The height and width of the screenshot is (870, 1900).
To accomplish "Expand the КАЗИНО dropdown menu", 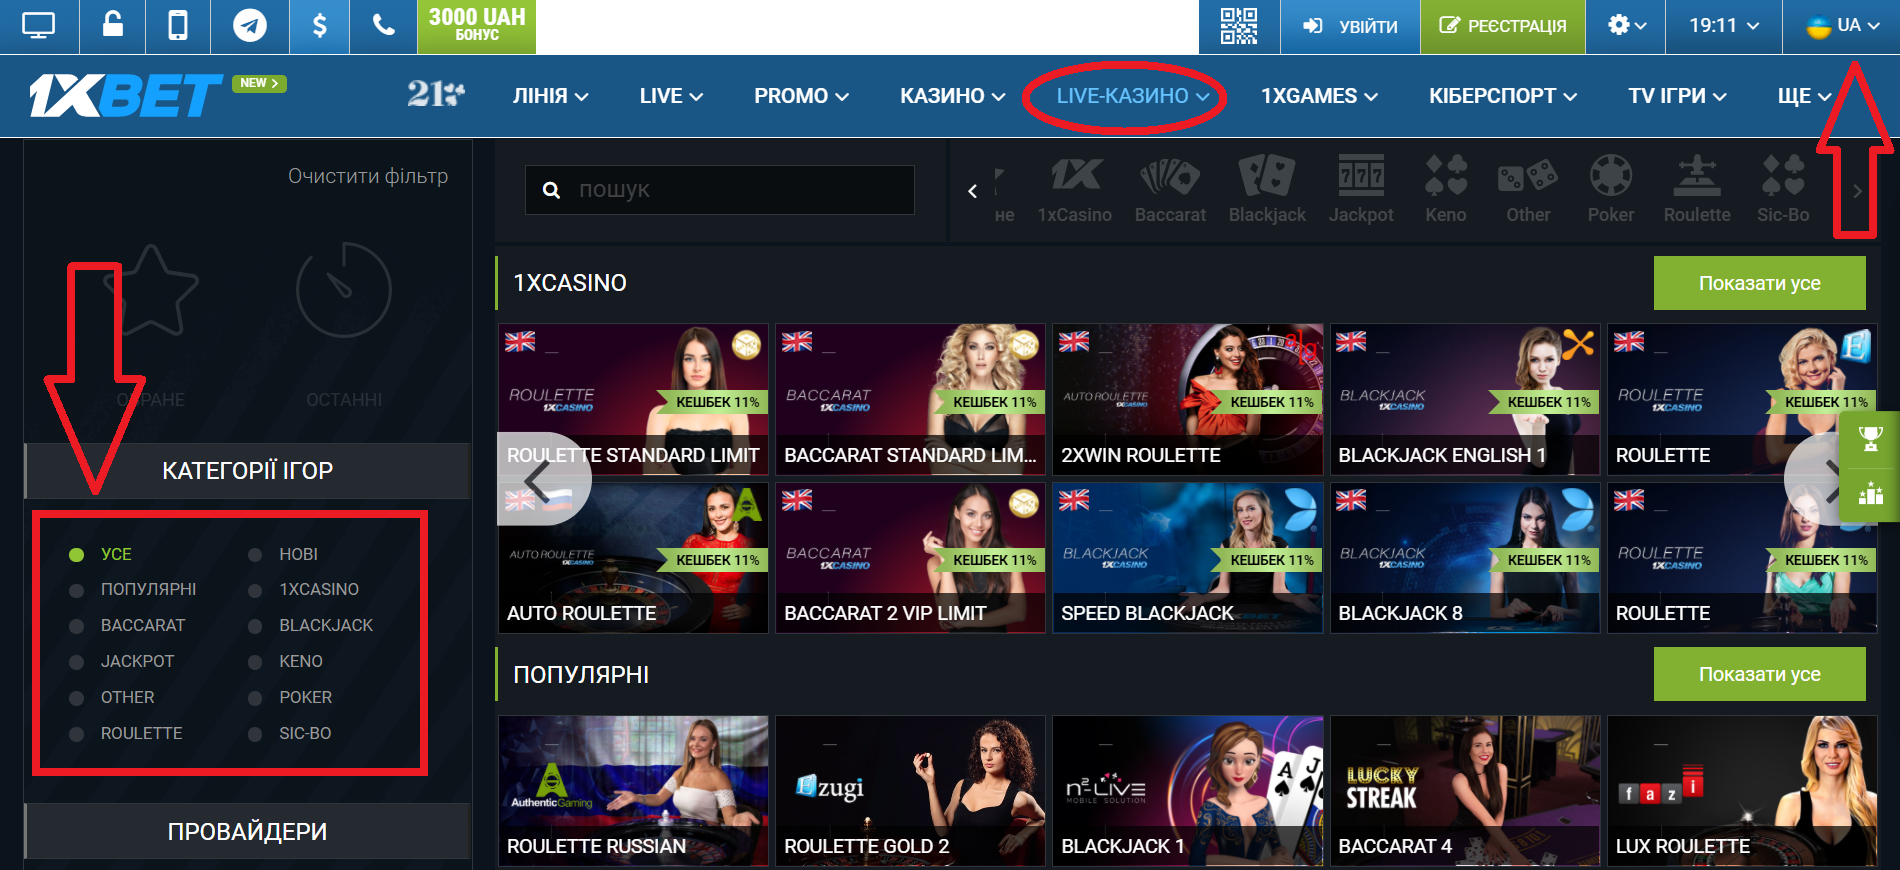I will click(952, 96).
